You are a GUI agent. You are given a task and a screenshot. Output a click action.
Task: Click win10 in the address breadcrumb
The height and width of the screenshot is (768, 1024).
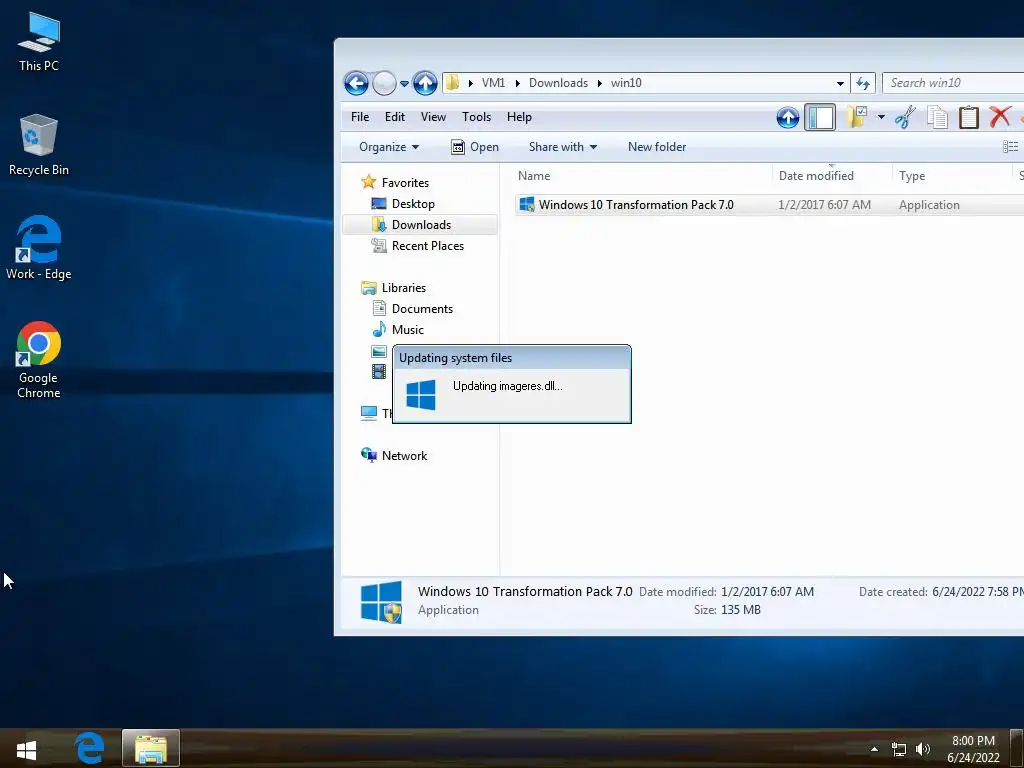click(626, 83)
